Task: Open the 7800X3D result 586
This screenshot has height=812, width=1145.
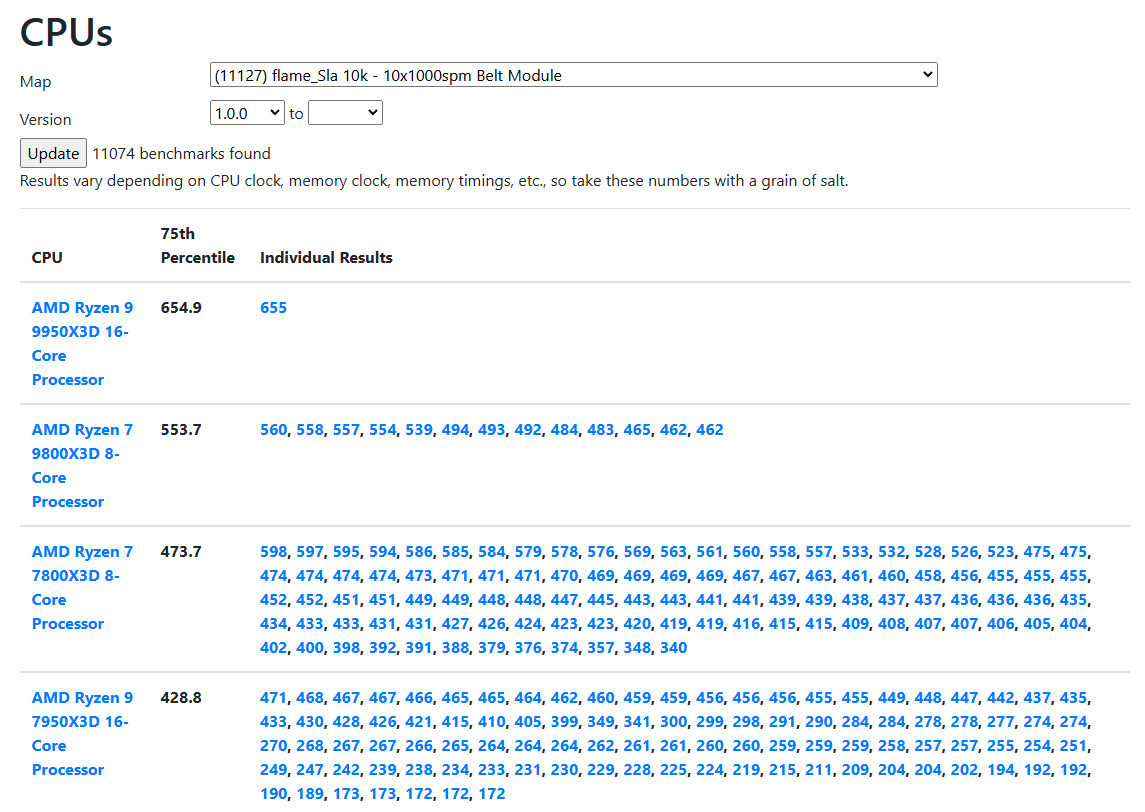Action: point(418,551)
